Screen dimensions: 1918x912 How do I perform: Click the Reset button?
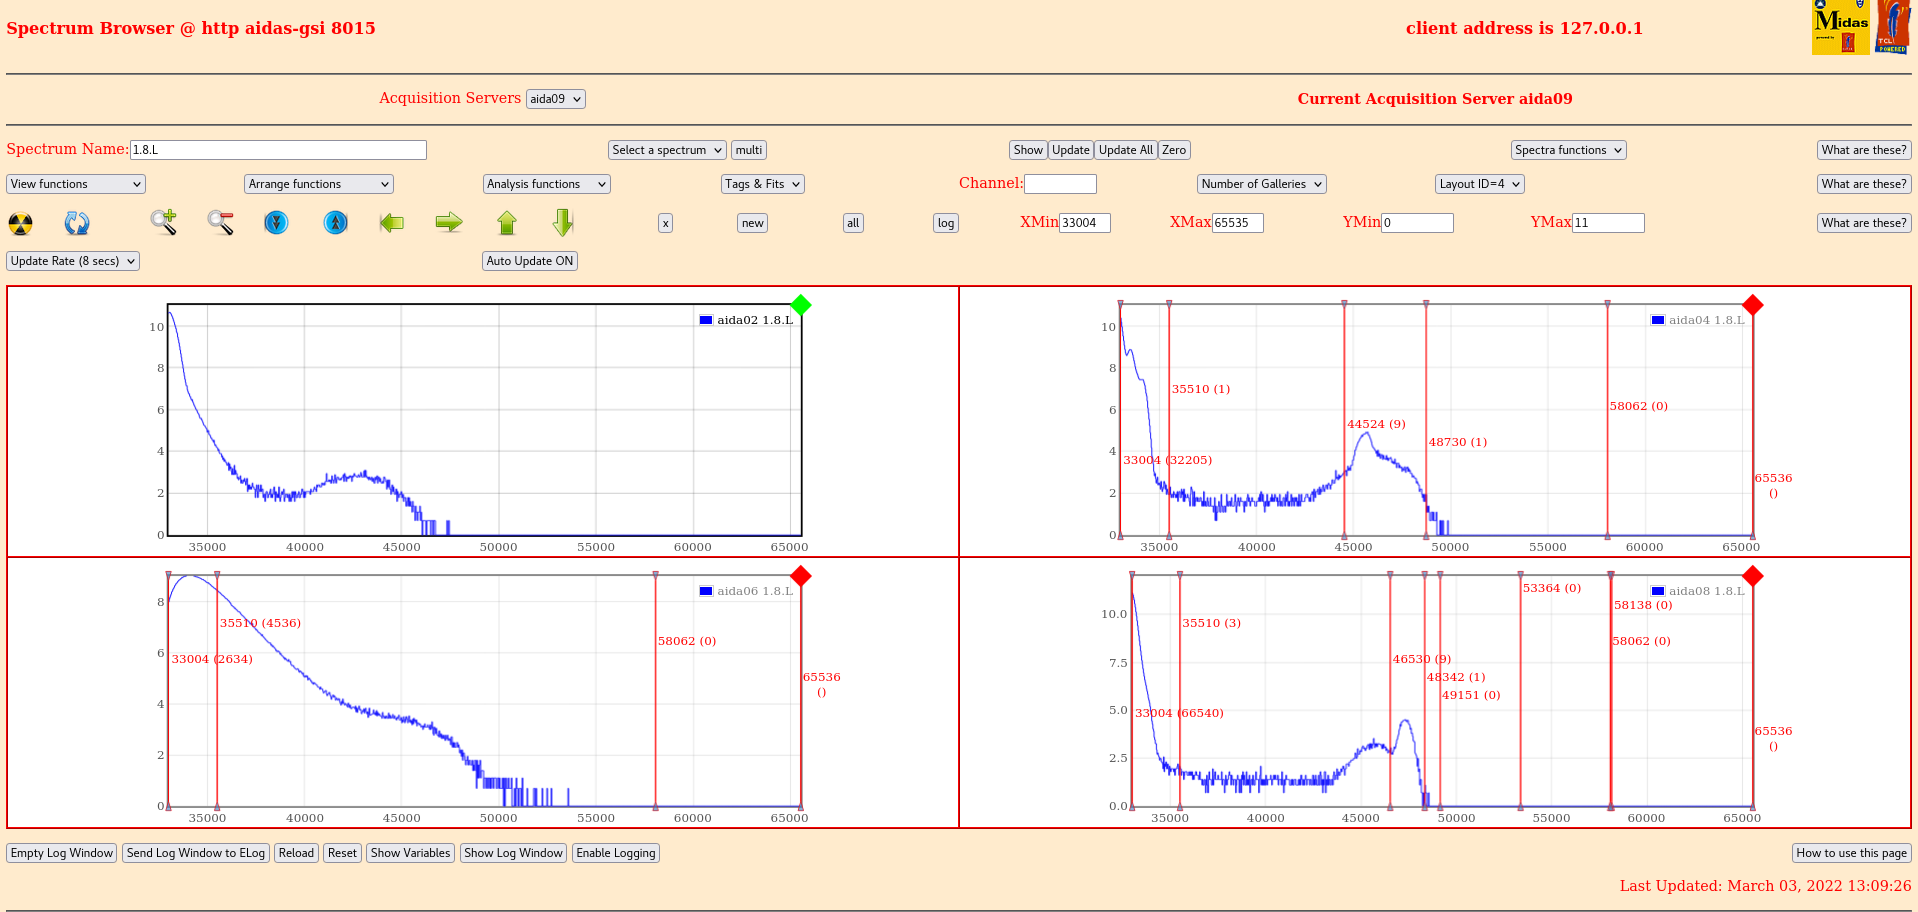342,853
